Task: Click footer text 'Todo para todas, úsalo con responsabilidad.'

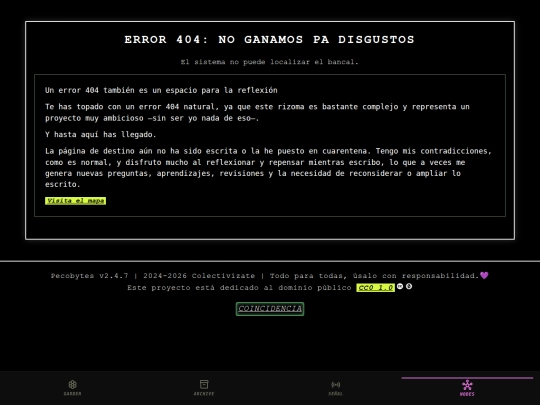Action: [x=374, y=276]
